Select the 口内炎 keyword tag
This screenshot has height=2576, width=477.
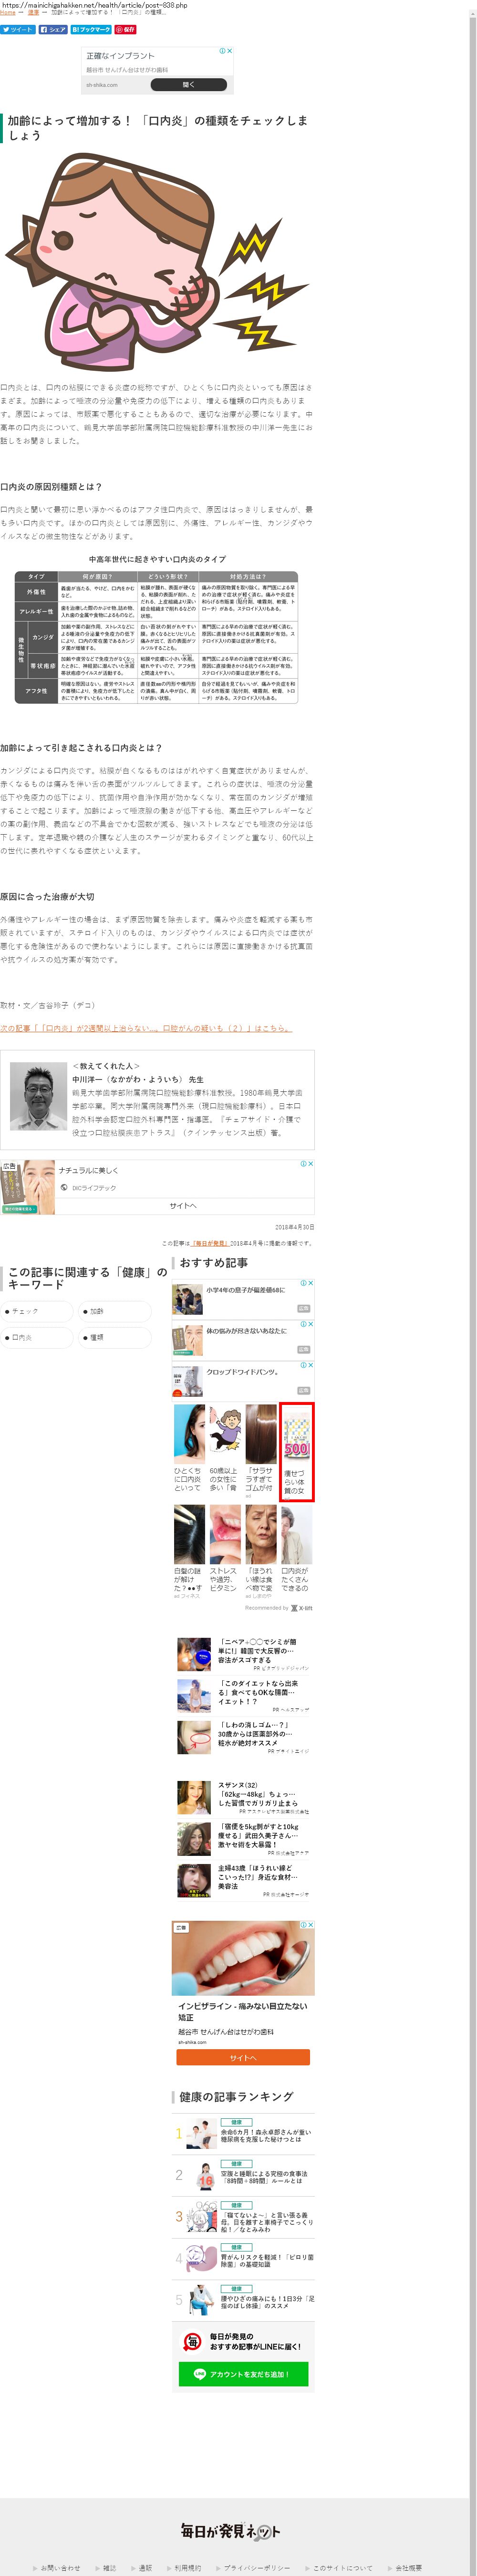(x=36, y=1337)
